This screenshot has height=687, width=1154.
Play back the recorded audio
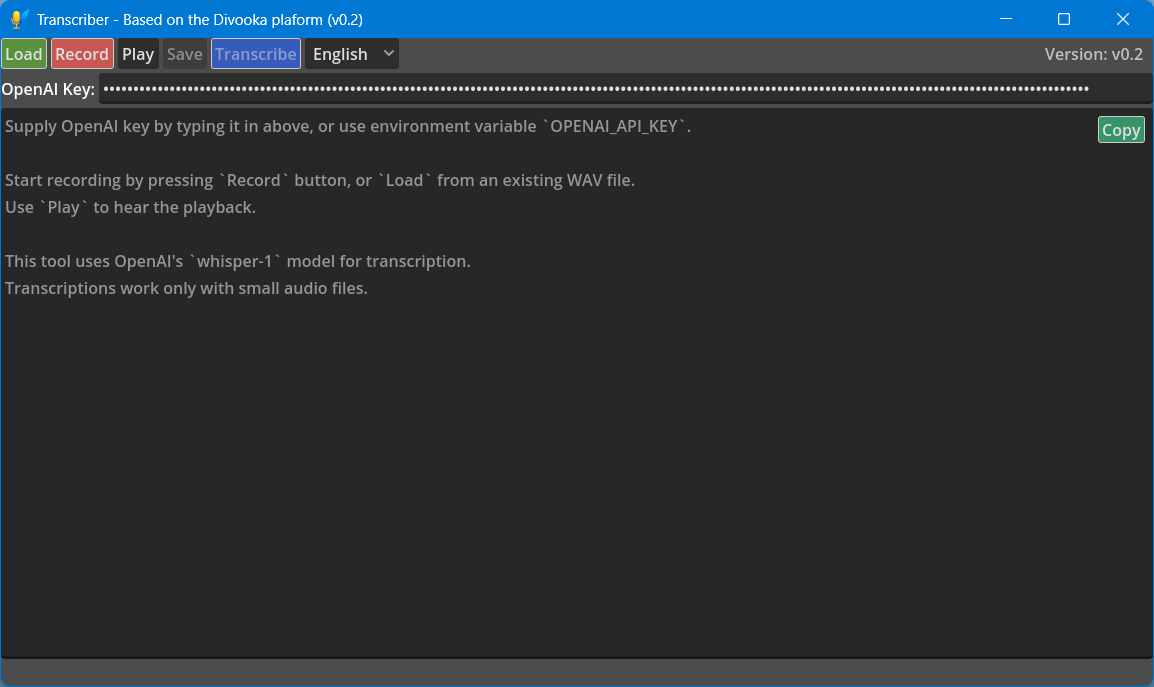point(138,54)
